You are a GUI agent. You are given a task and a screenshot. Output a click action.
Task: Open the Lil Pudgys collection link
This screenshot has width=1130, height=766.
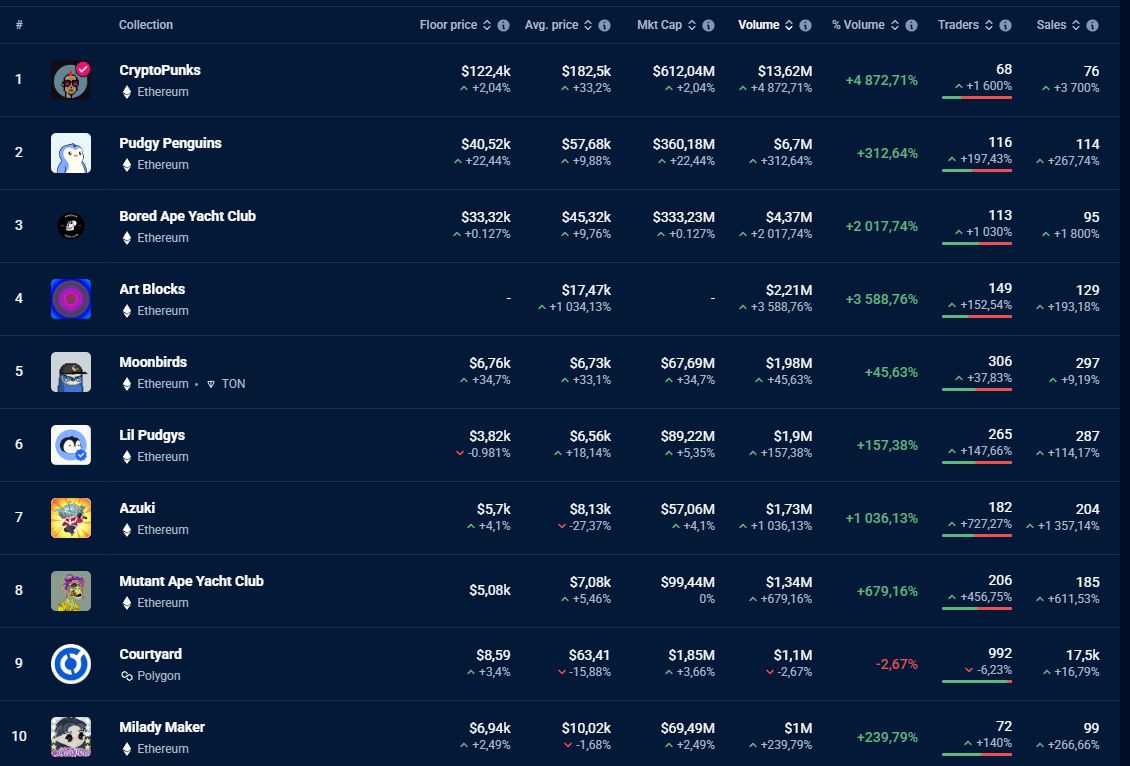[152, 435]
